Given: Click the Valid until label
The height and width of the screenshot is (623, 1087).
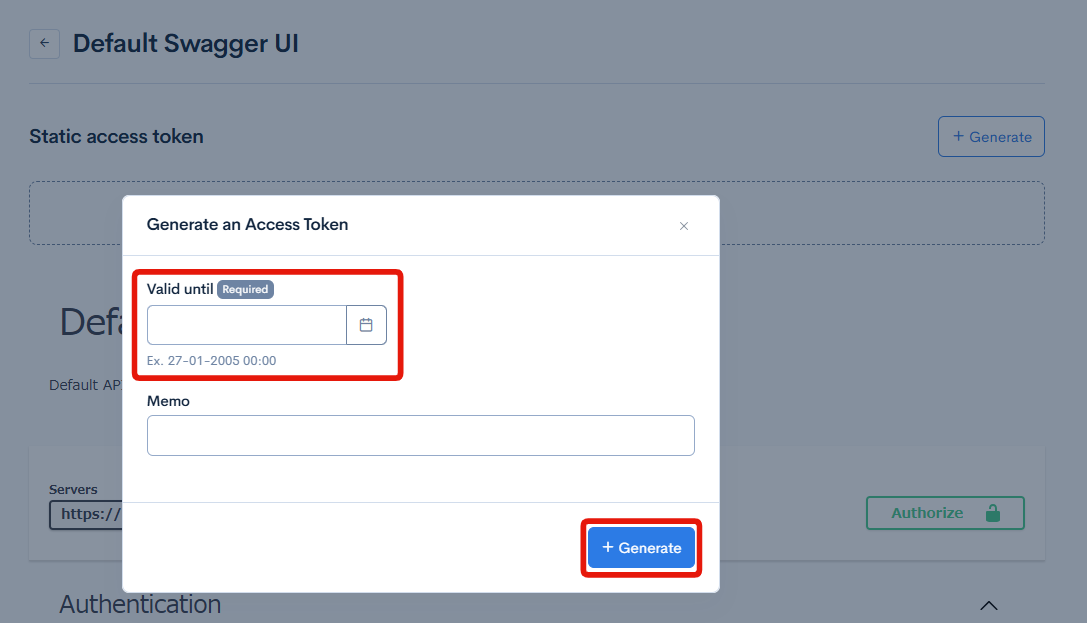Looking at the screenshot, I should tap(180, 289).
